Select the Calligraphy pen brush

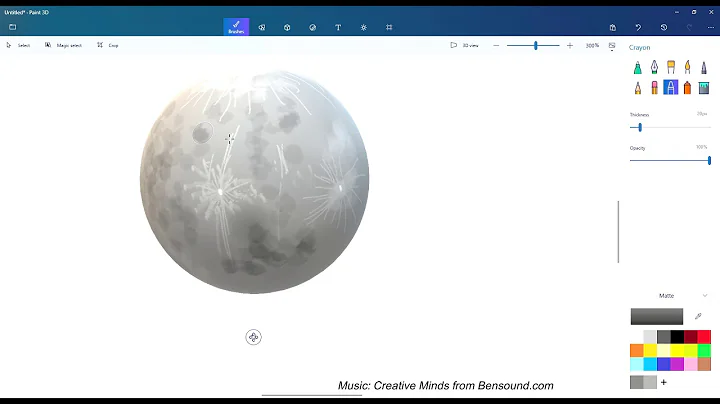coord(654,68)
